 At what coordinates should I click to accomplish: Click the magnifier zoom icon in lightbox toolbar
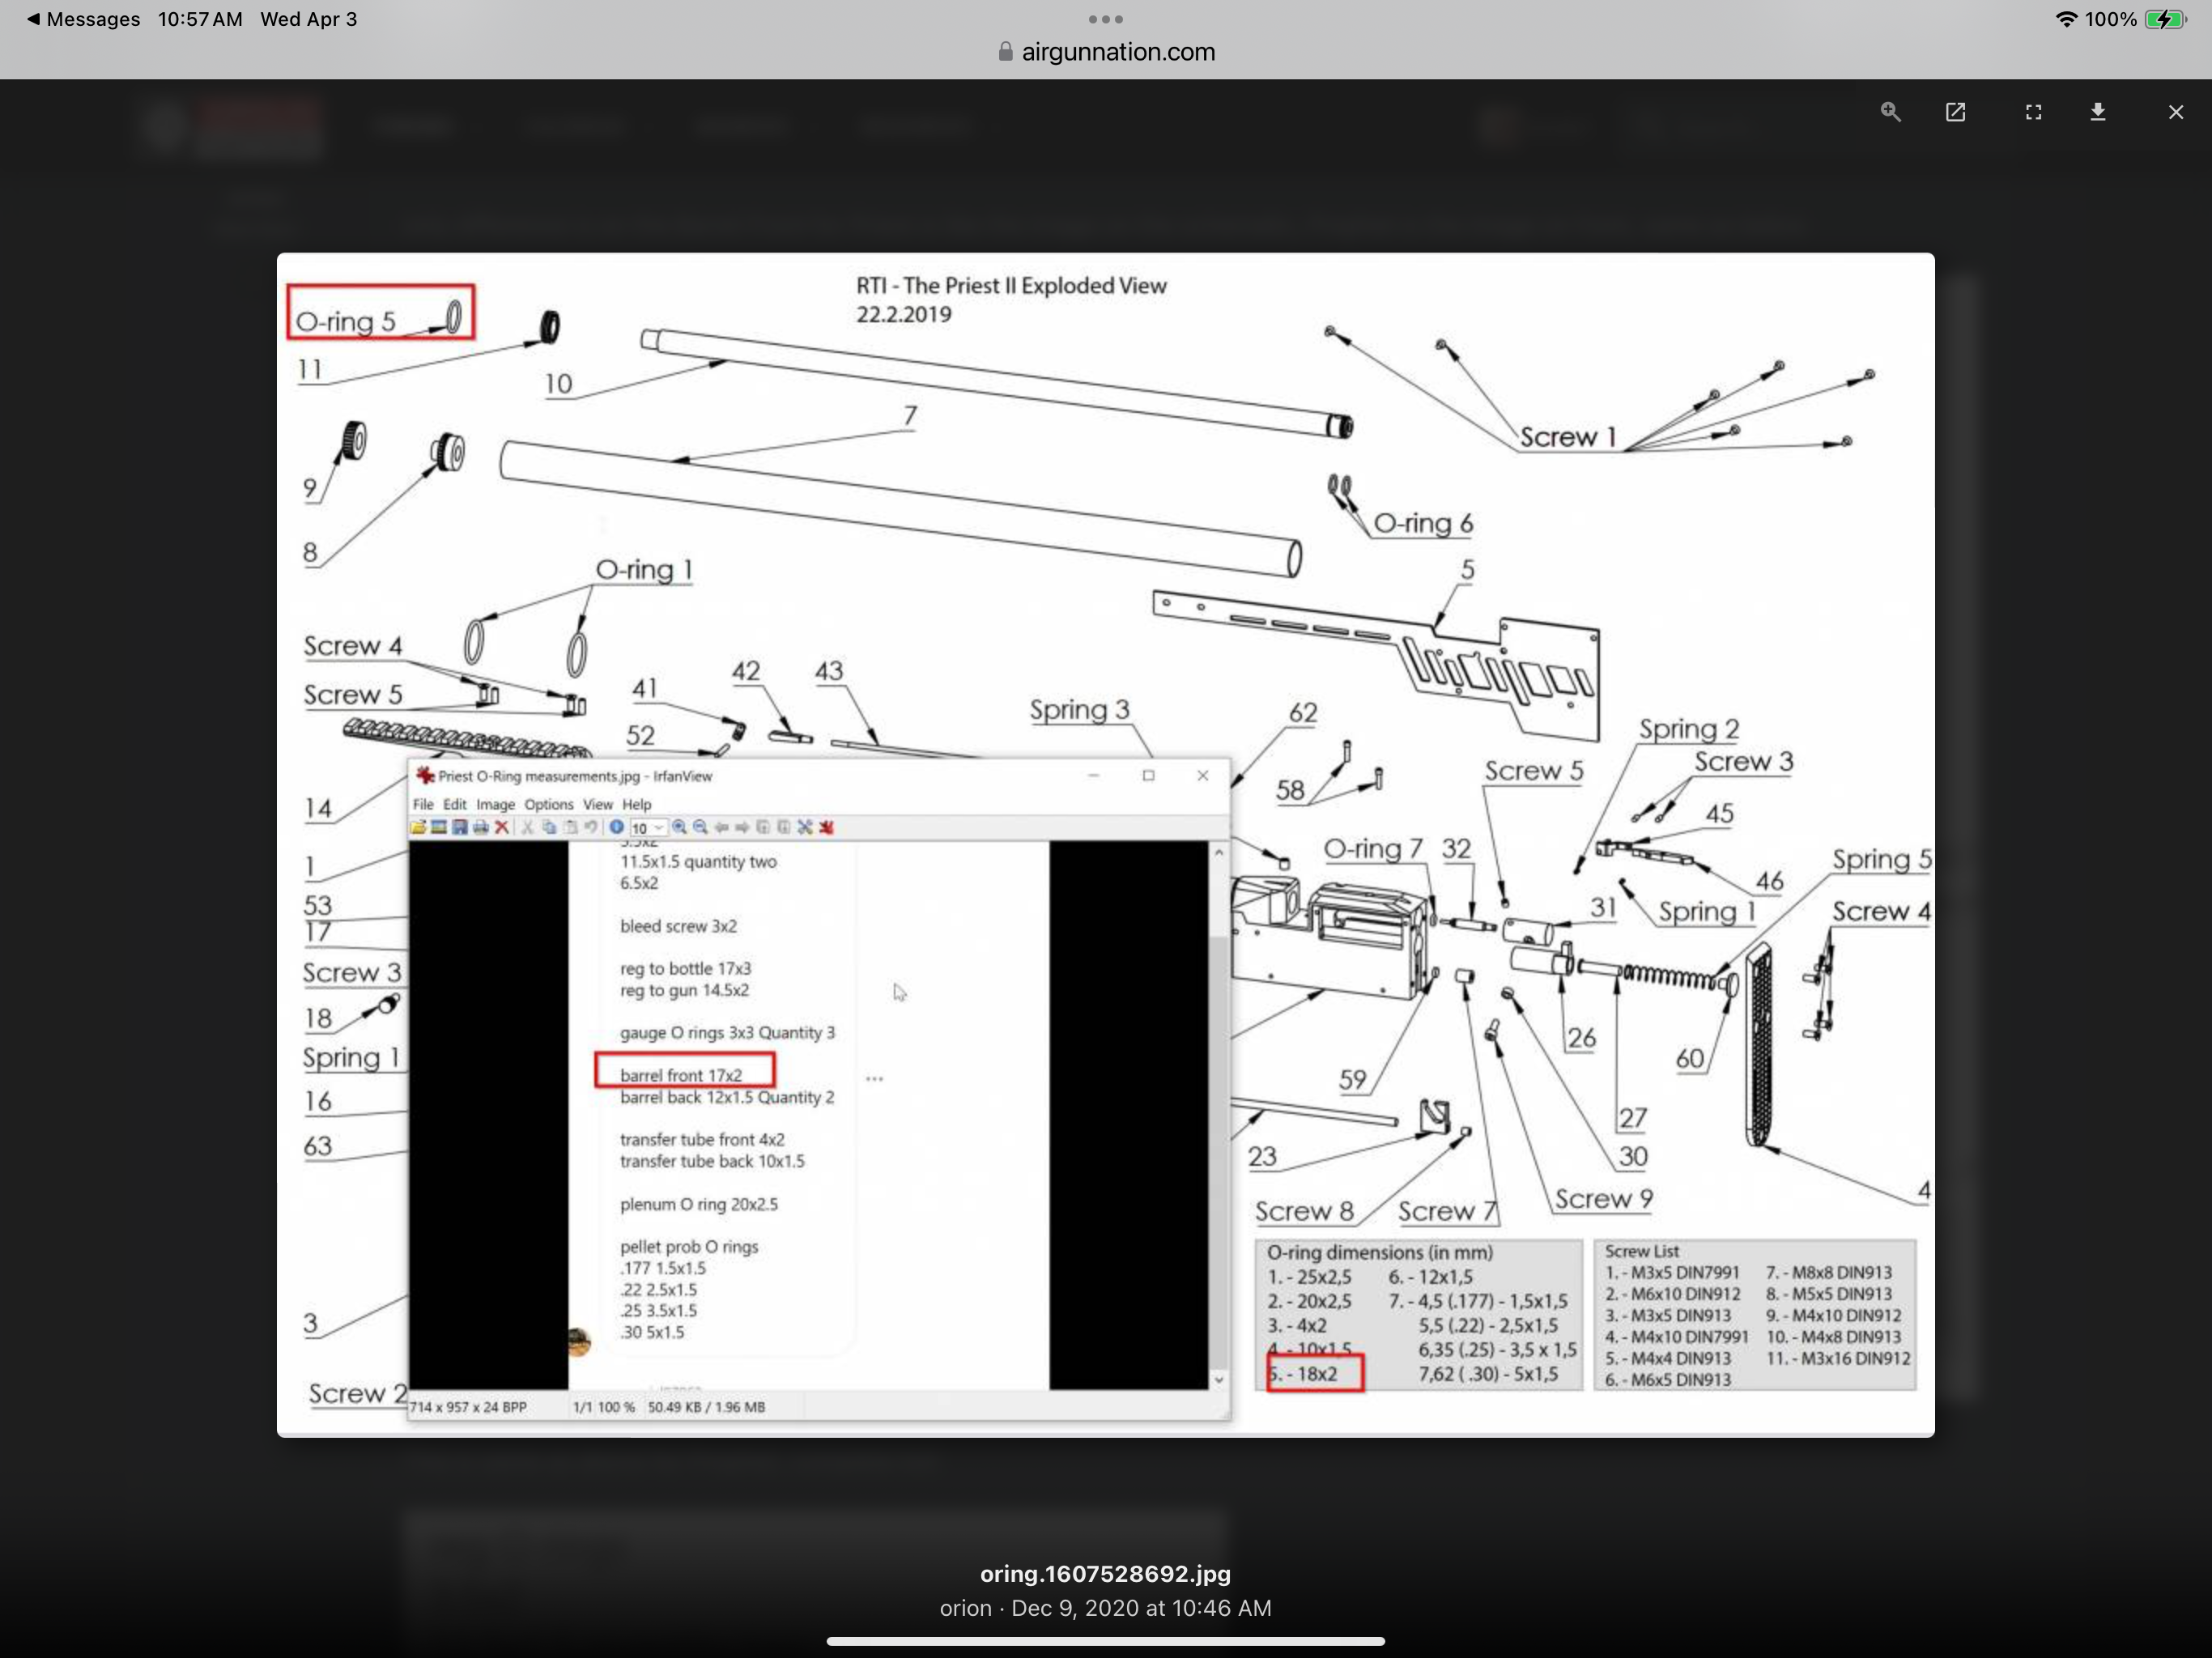[x=1890, y=112]
